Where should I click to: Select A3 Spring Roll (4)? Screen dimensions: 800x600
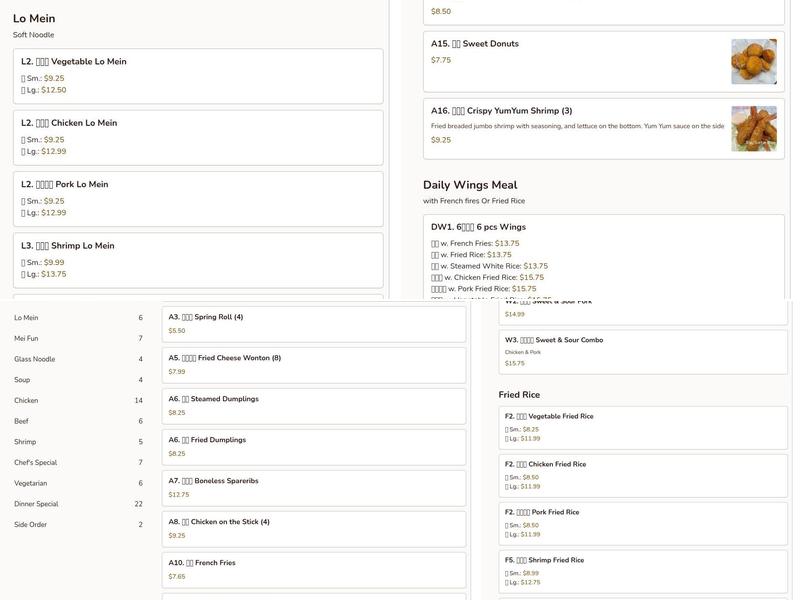(313, 324)
